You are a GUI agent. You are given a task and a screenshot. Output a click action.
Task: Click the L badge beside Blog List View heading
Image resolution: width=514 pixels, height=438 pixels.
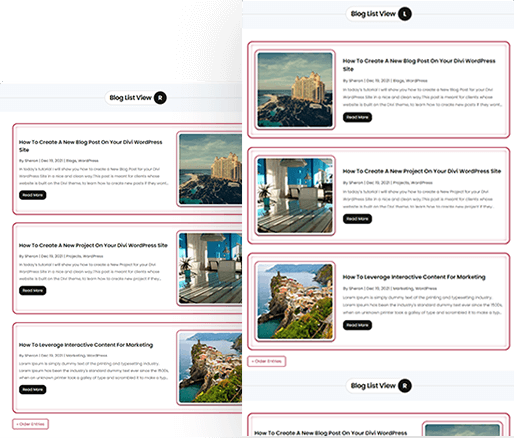coord(405,14)
